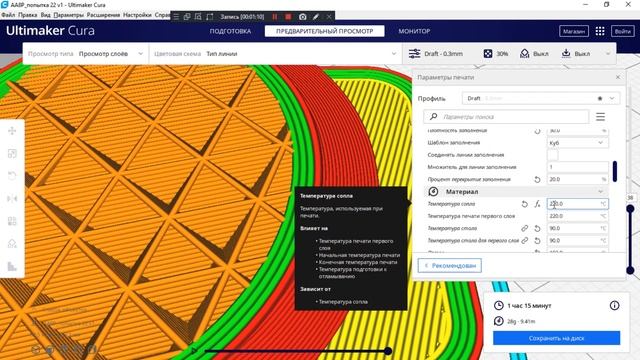Click the support off icon
The width and height of the screenshot is (640, 360).
tap(524, 53)
